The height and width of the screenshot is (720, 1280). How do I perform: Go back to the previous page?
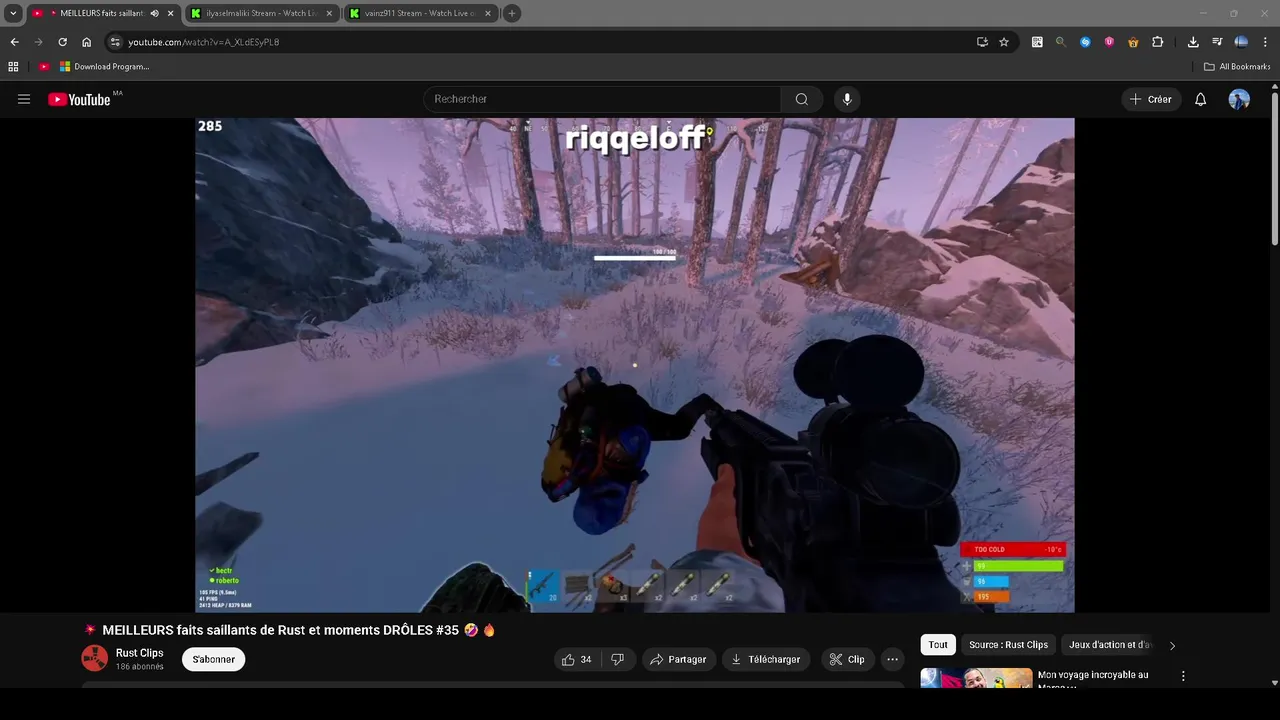pos(14,42)
